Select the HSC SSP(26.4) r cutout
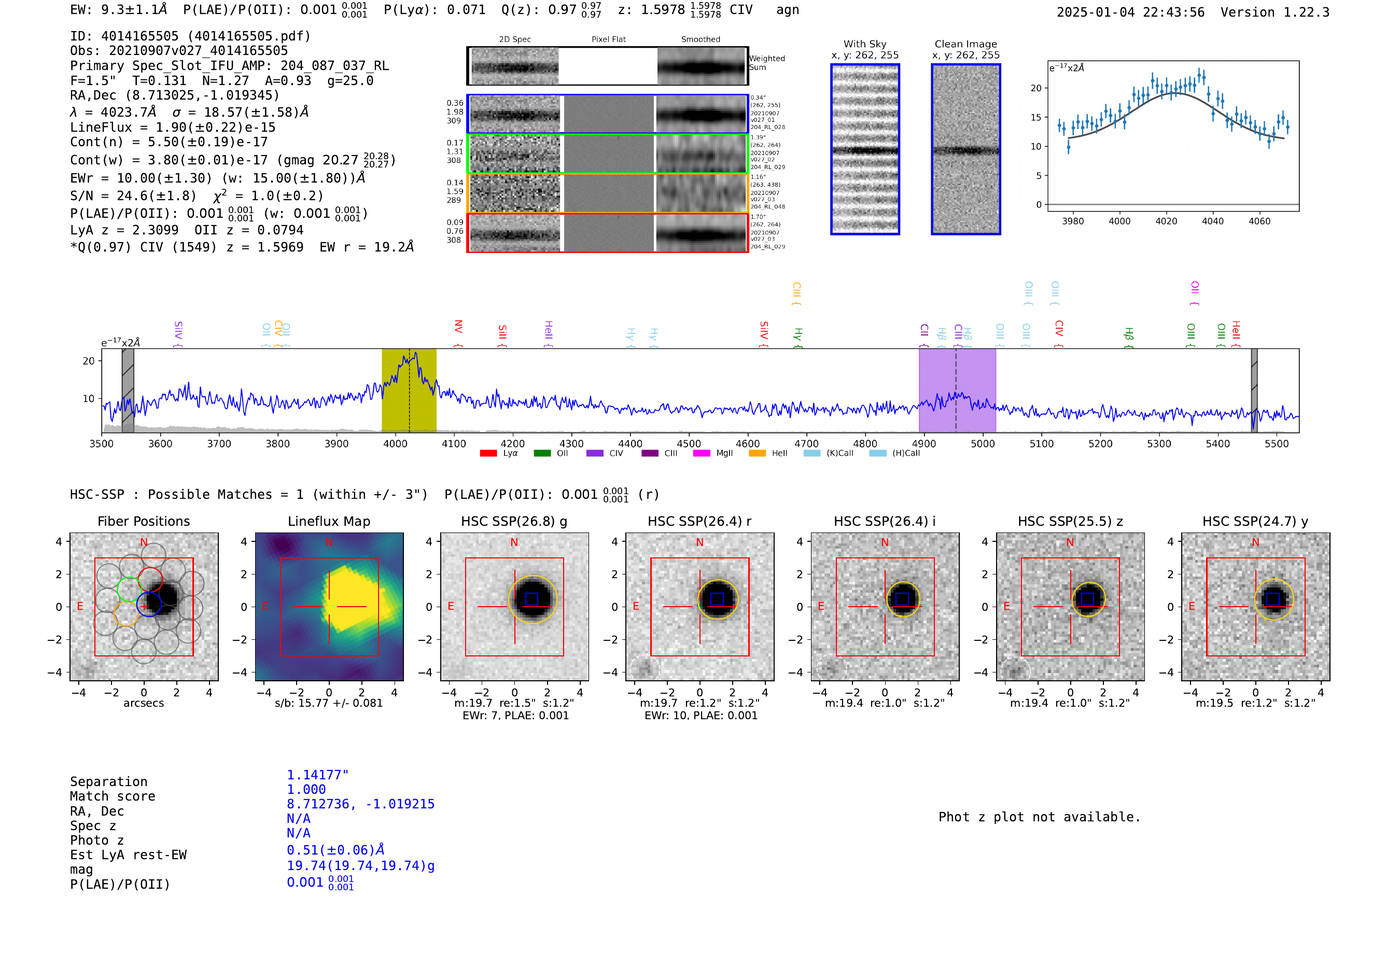 coord(700,607)
